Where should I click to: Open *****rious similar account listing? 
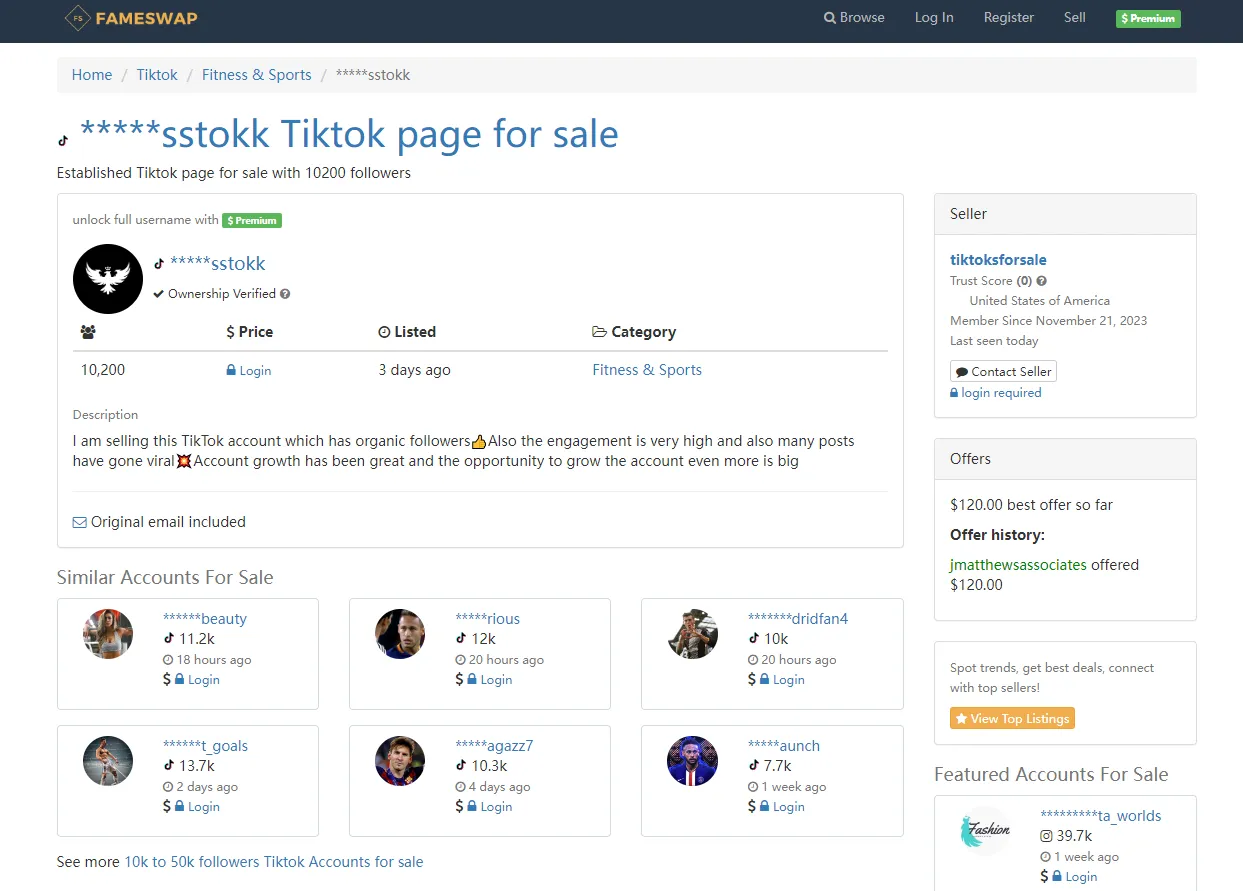(x=488, y=619)
